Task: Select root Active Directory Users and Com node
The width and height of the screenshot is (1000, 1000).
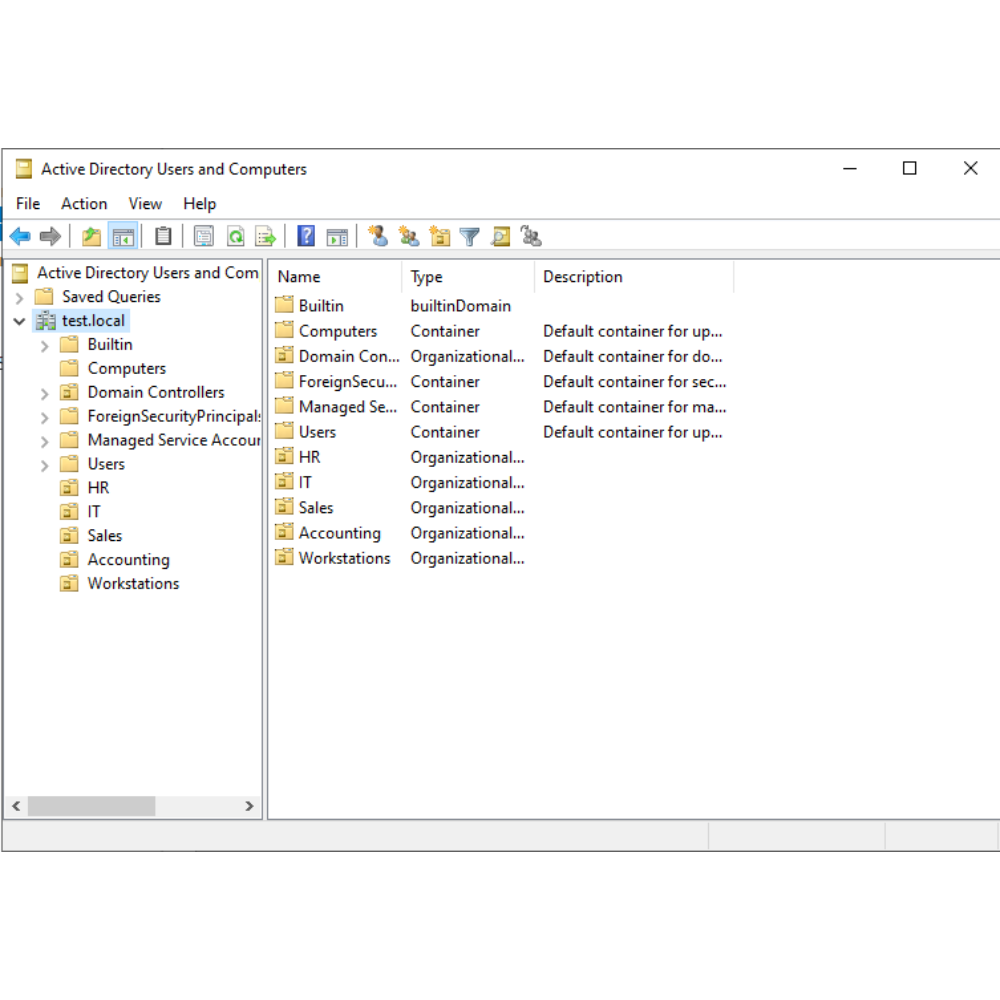Action: 147,273
